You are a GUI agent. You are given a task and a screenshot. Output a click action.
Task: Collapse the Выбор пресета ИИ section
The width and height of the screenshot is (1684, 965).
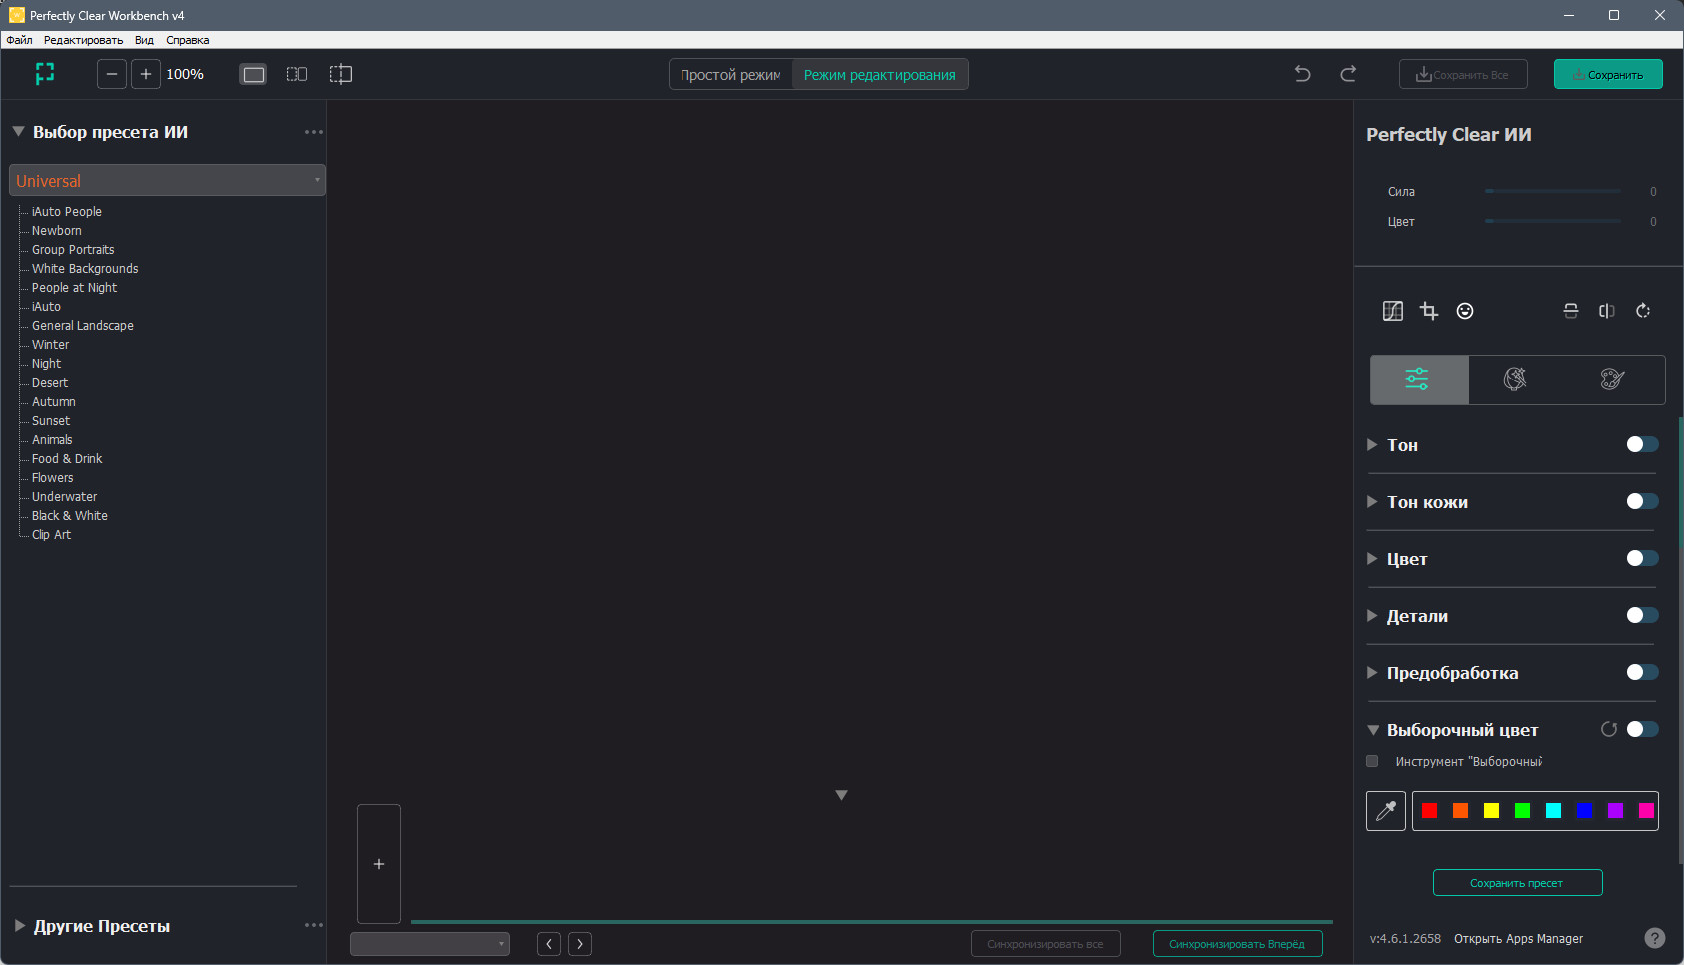pos(18,131)
